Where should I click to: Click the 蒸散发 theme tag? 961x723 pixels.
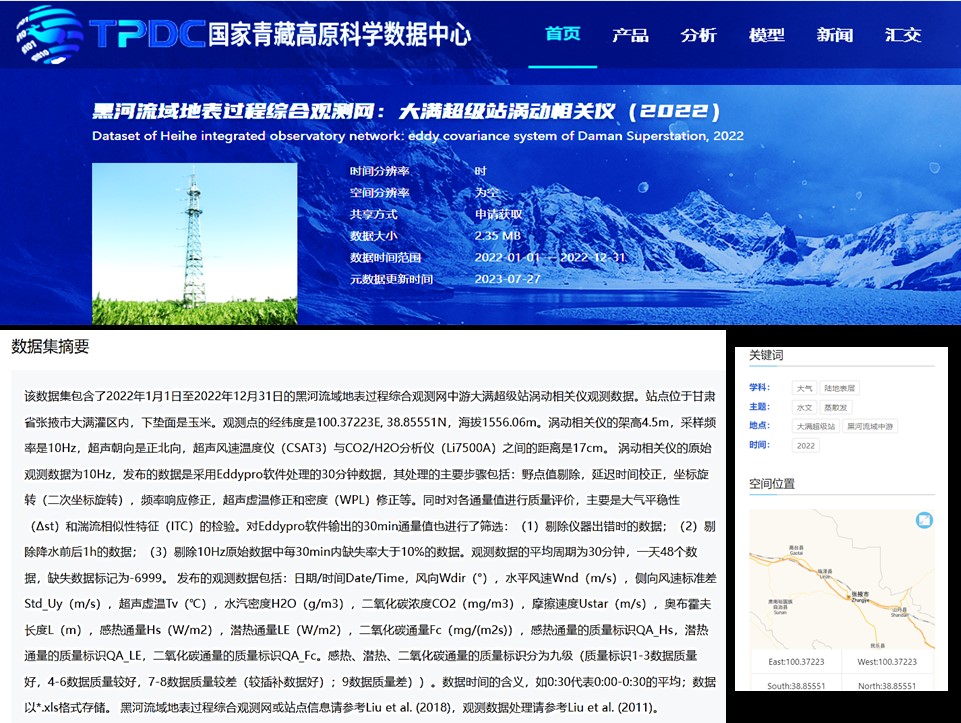tap(834, 407)
